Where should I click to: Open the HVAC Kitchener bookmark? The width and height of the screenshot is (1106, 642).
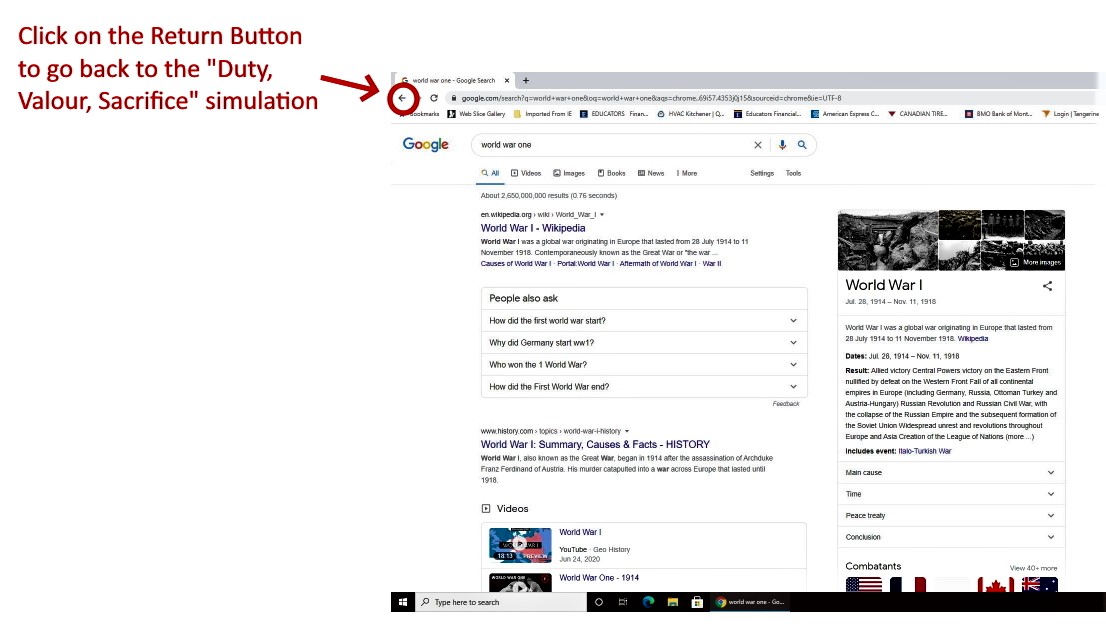pos(691,114)
